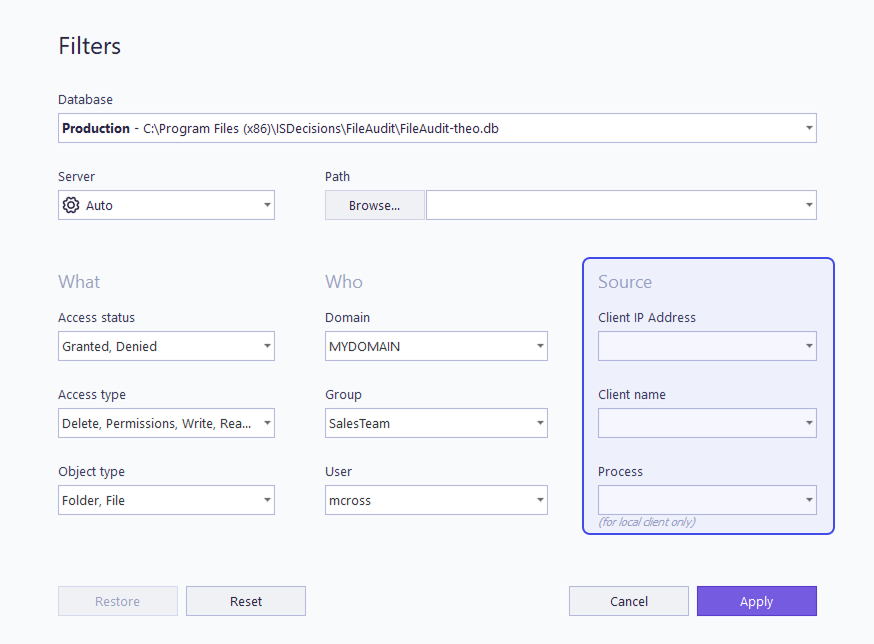Expand the Access type dropdown
Screen dimensions: 874x644
(x=166, y=423)
